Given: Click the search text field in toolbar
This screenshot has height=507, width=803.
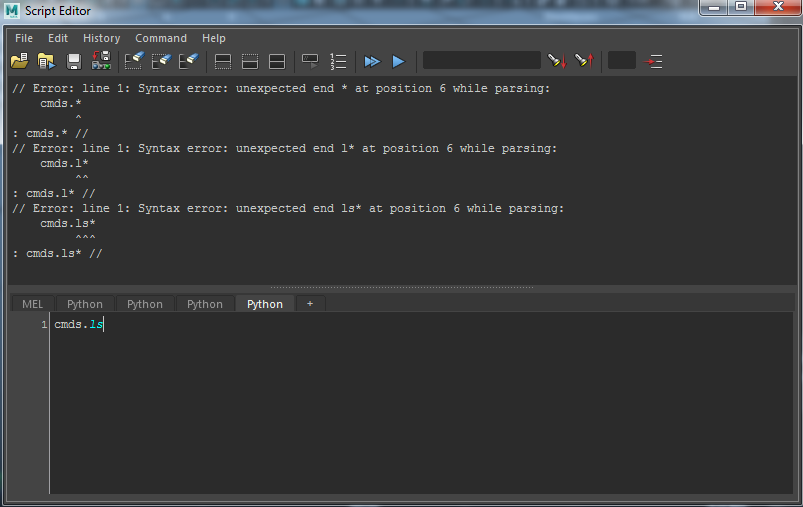Looking at the screenshot, I should [481, 60].
